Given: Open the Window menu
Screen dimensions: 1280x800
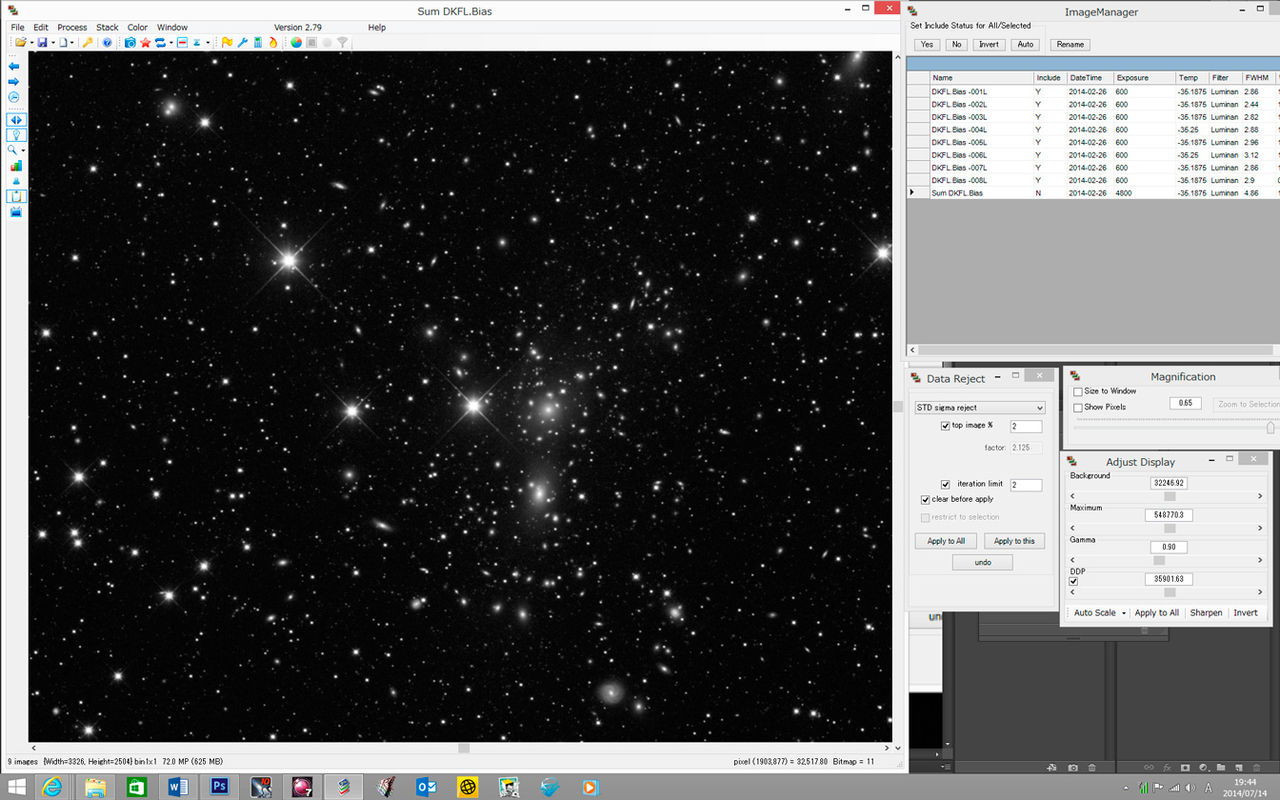Looking at the screenshot, I should point(172,27).
